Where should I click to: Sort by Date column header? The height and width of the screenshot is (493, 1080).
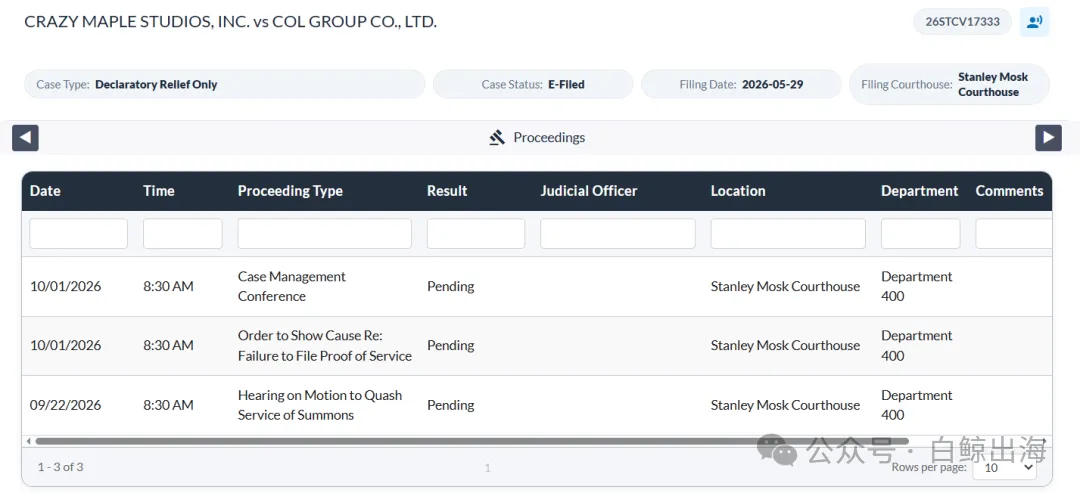45,191
